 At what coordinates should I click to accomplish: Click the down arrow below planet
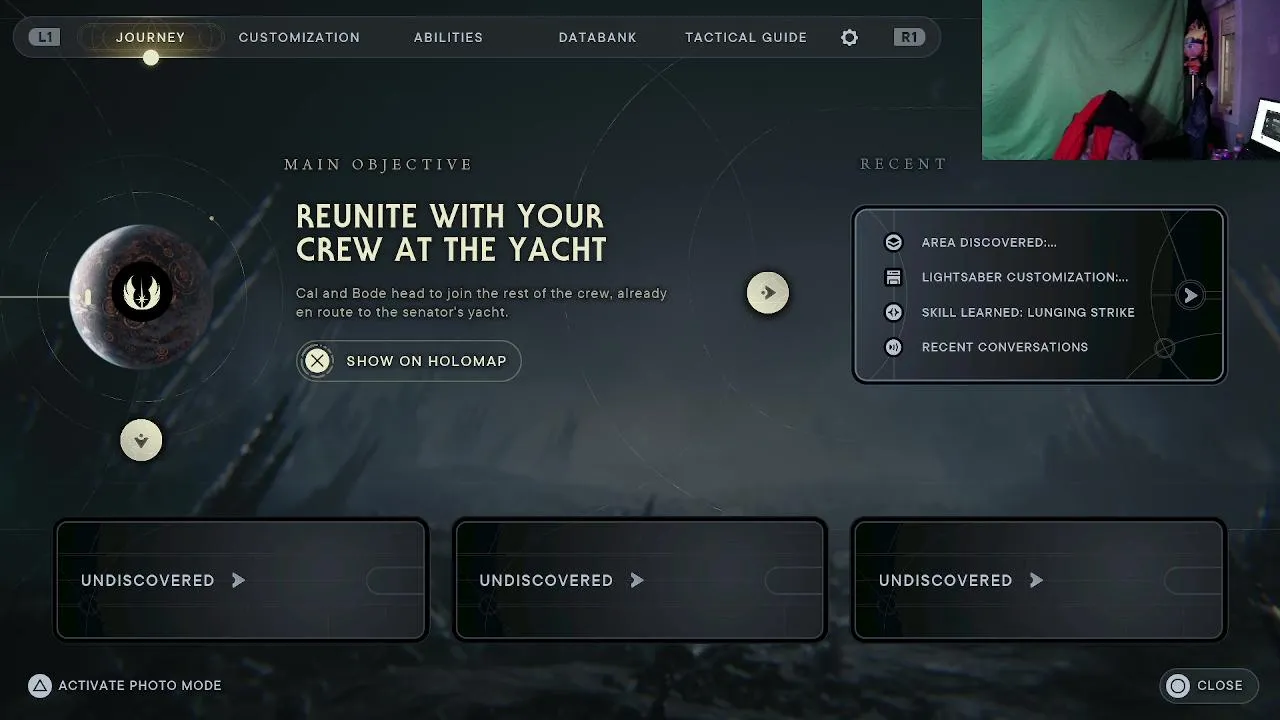[x=141, y=440]
